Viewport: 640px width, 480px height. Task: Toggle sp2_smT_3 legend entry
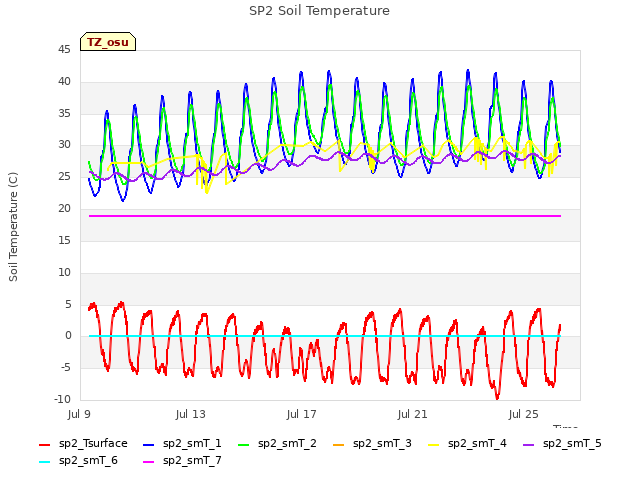point(373,444)
